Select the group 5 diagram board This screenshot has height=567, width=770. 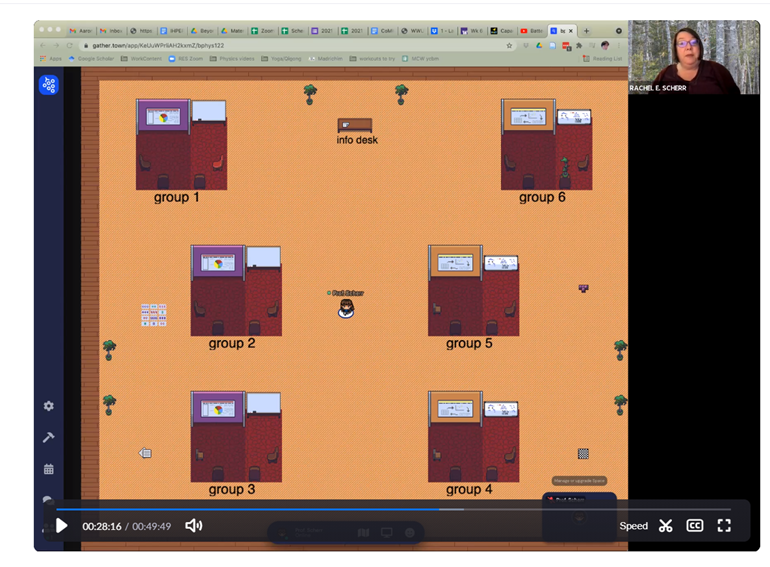[x=455, y=263]
